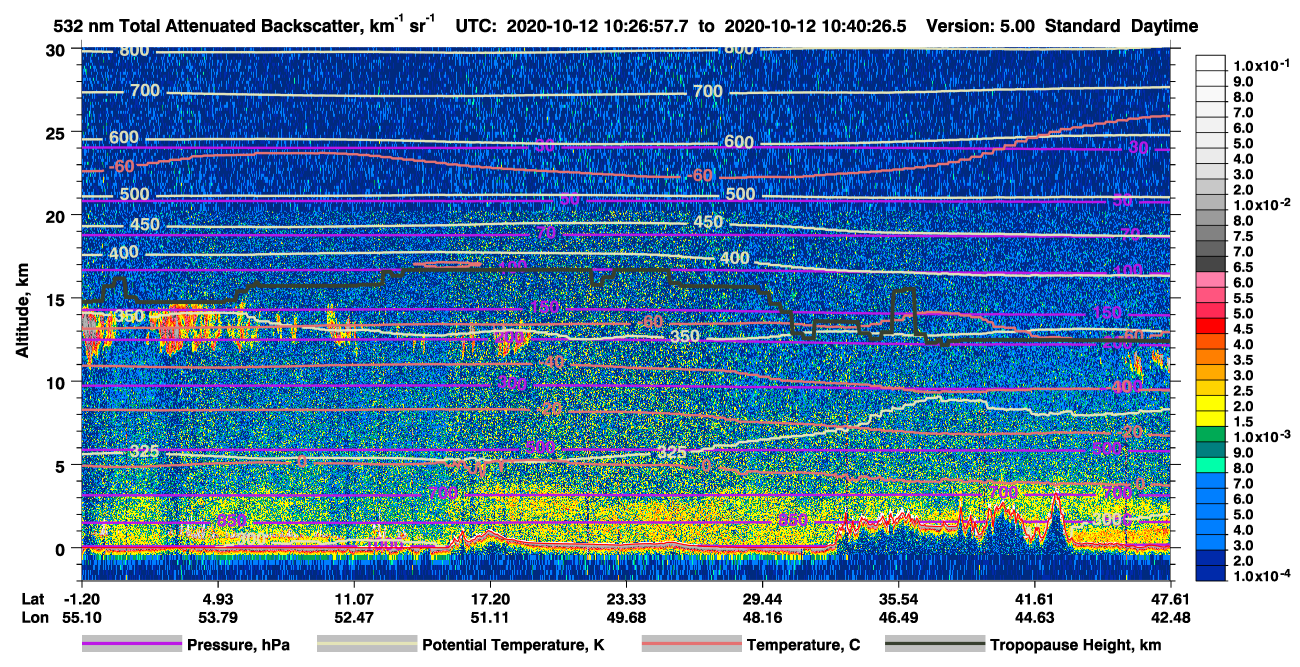This screenshot has width=1300, height=667.
Task: Click the 'Tropopause Height, km' legend label
Action: [1075, 645]
